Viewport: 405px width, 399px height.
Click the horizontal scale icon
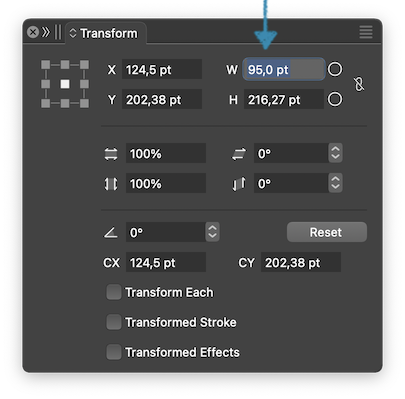[x=111, y=154]
